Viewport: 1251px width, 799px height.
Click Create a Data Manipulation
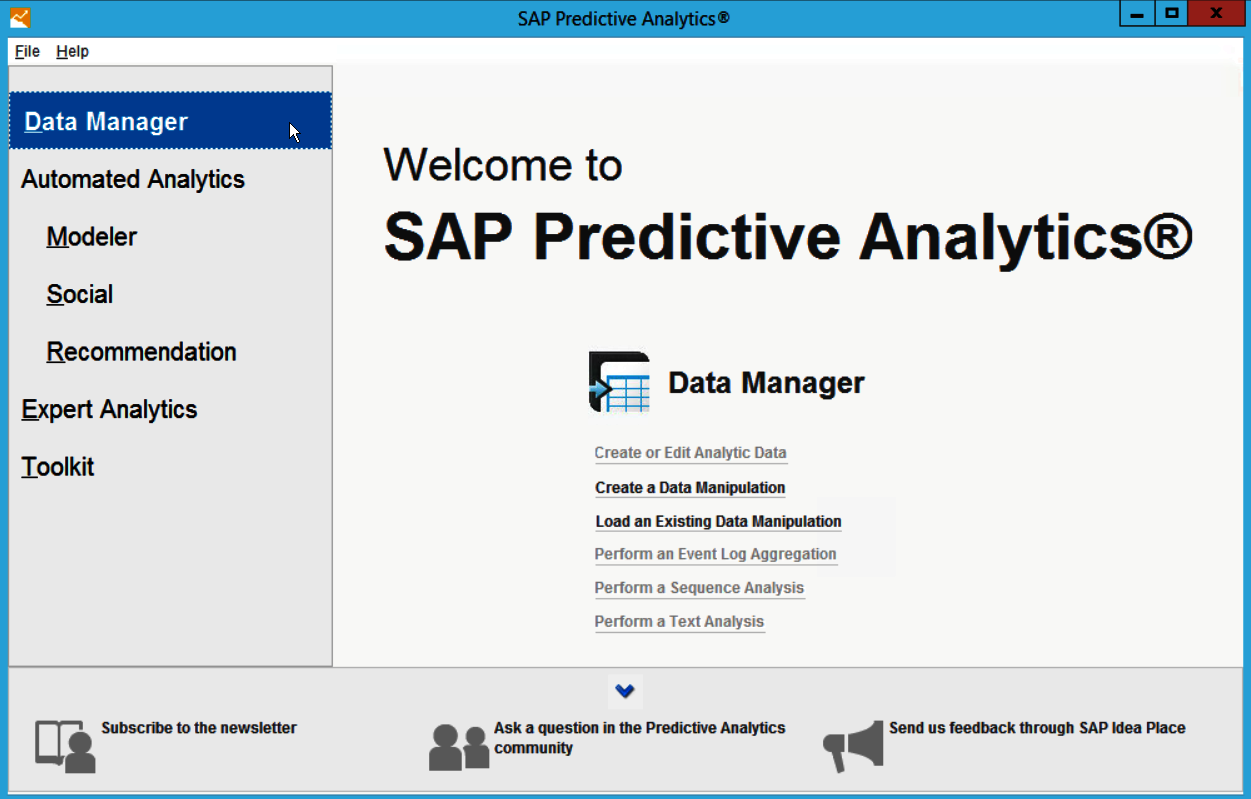(689, 487)
